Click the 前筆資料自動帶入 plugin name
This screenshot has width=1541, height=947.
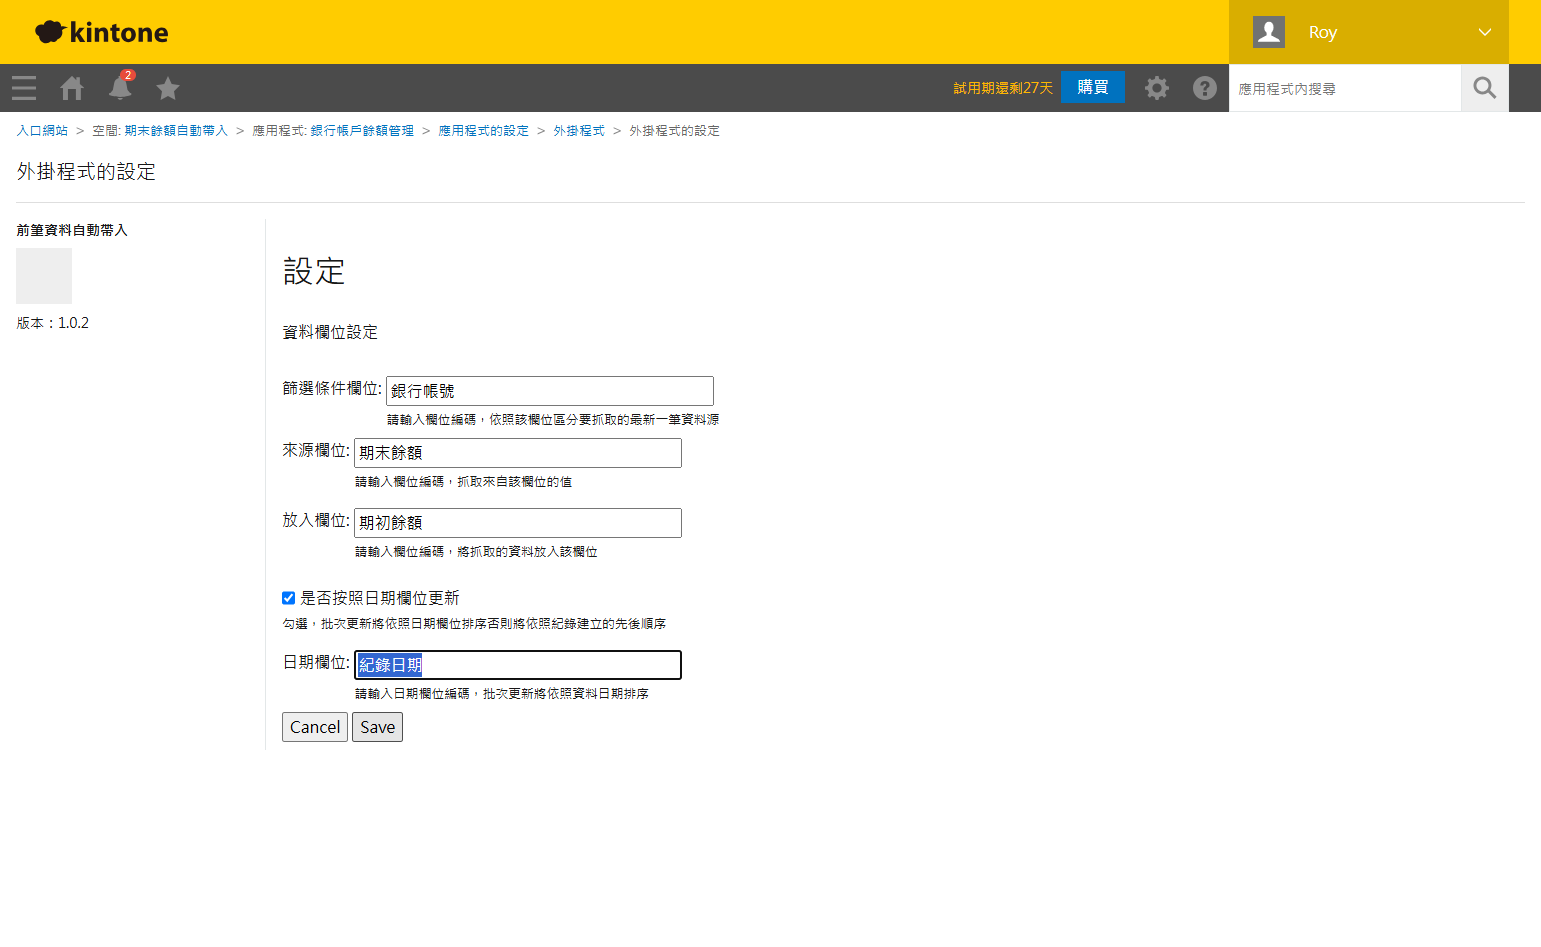coord(72,230)
